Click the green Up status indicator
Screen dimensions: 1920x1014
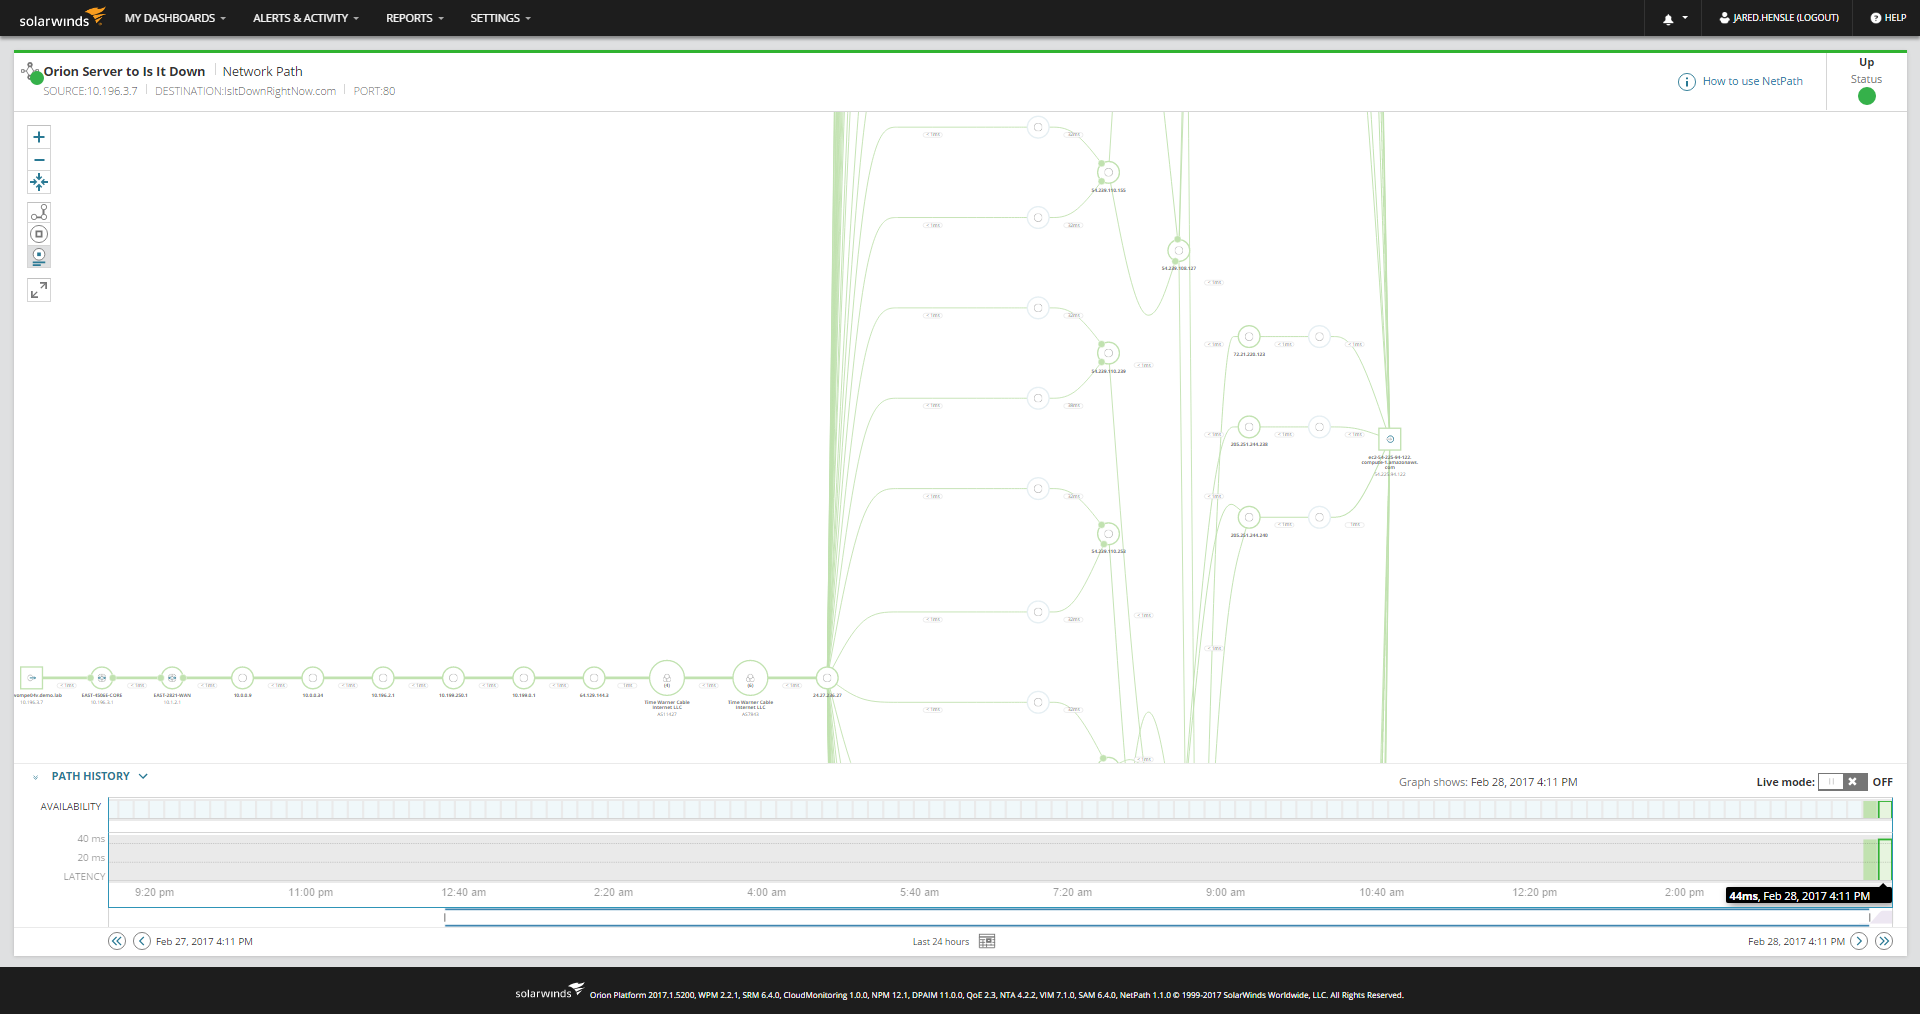tap(1867, 96)
